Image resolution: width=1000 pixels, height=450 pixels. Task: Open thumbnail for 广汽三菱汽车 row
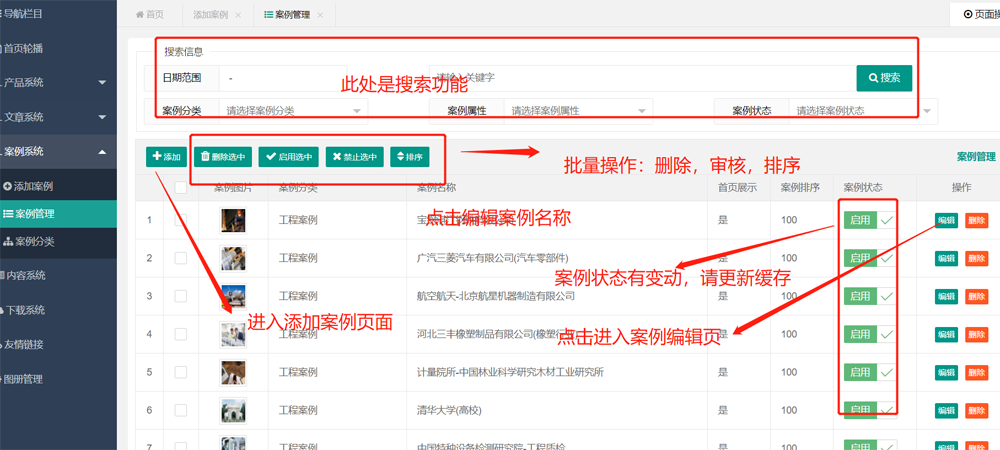(233, 259)
